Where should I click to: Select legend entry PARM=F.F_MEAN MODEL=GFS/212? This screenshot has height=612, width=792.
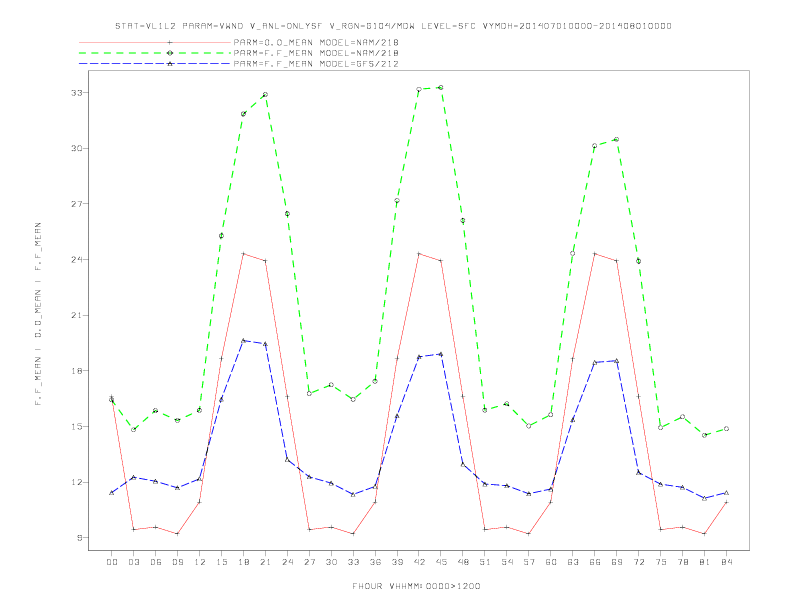pyautogui.click(x=316, y=64)
